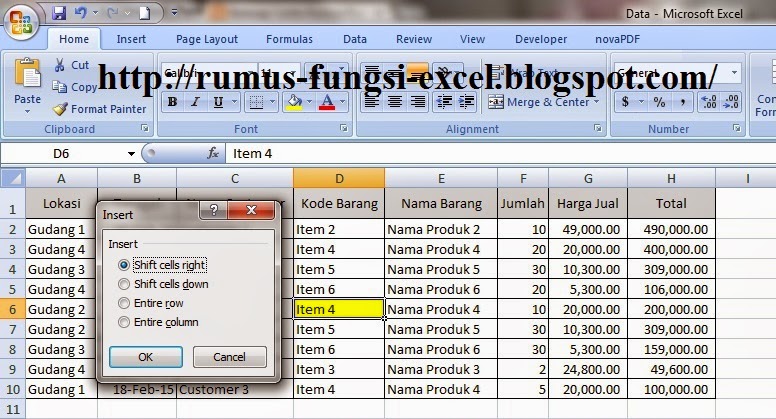Open Clipboard group dialog launcher

145,129
